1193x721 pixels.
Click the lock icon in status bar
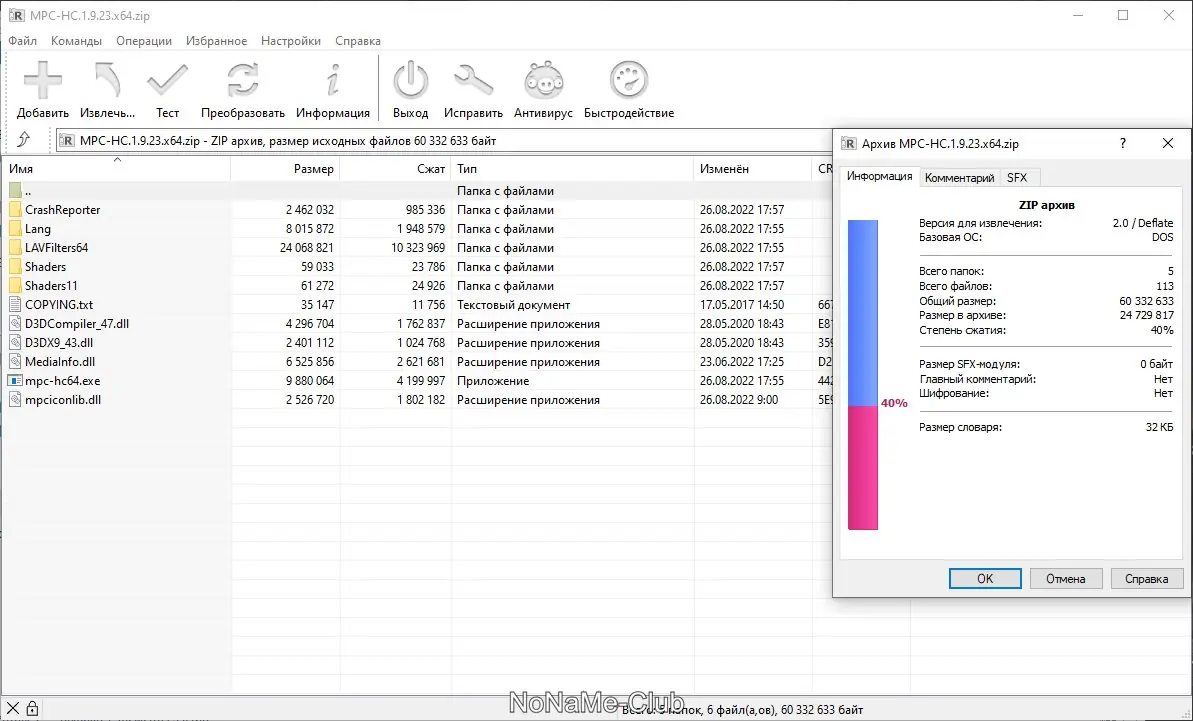point(33,708)
